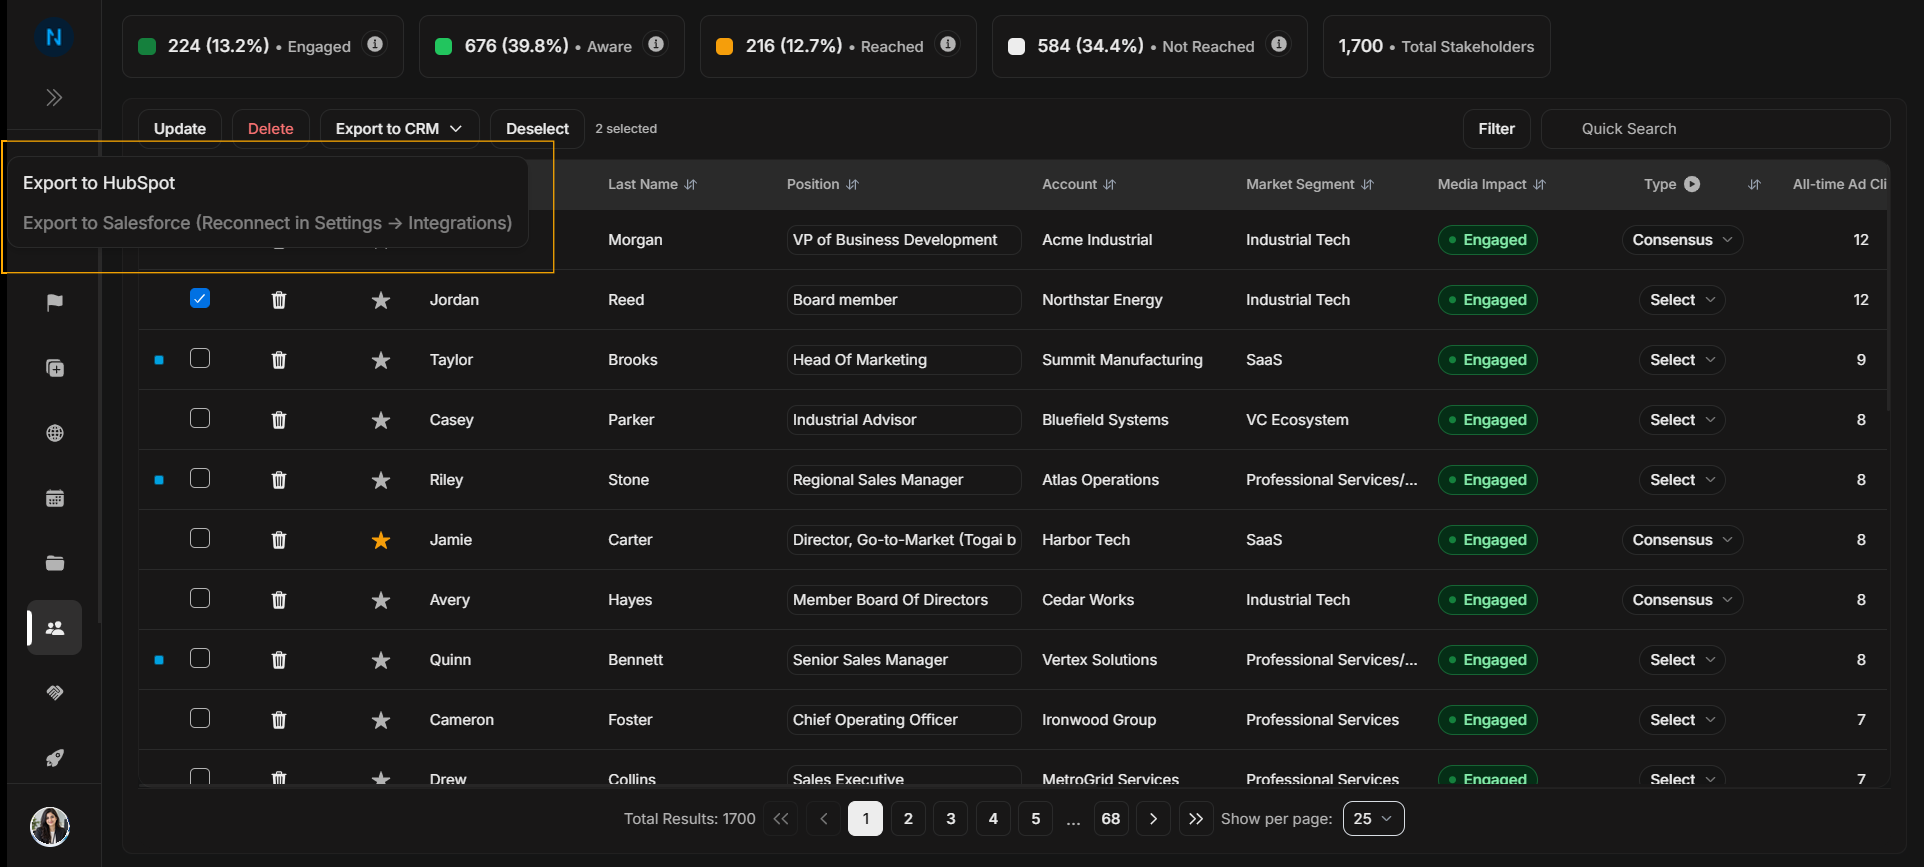Open the globe icon in sidebar

coord(55,433)
